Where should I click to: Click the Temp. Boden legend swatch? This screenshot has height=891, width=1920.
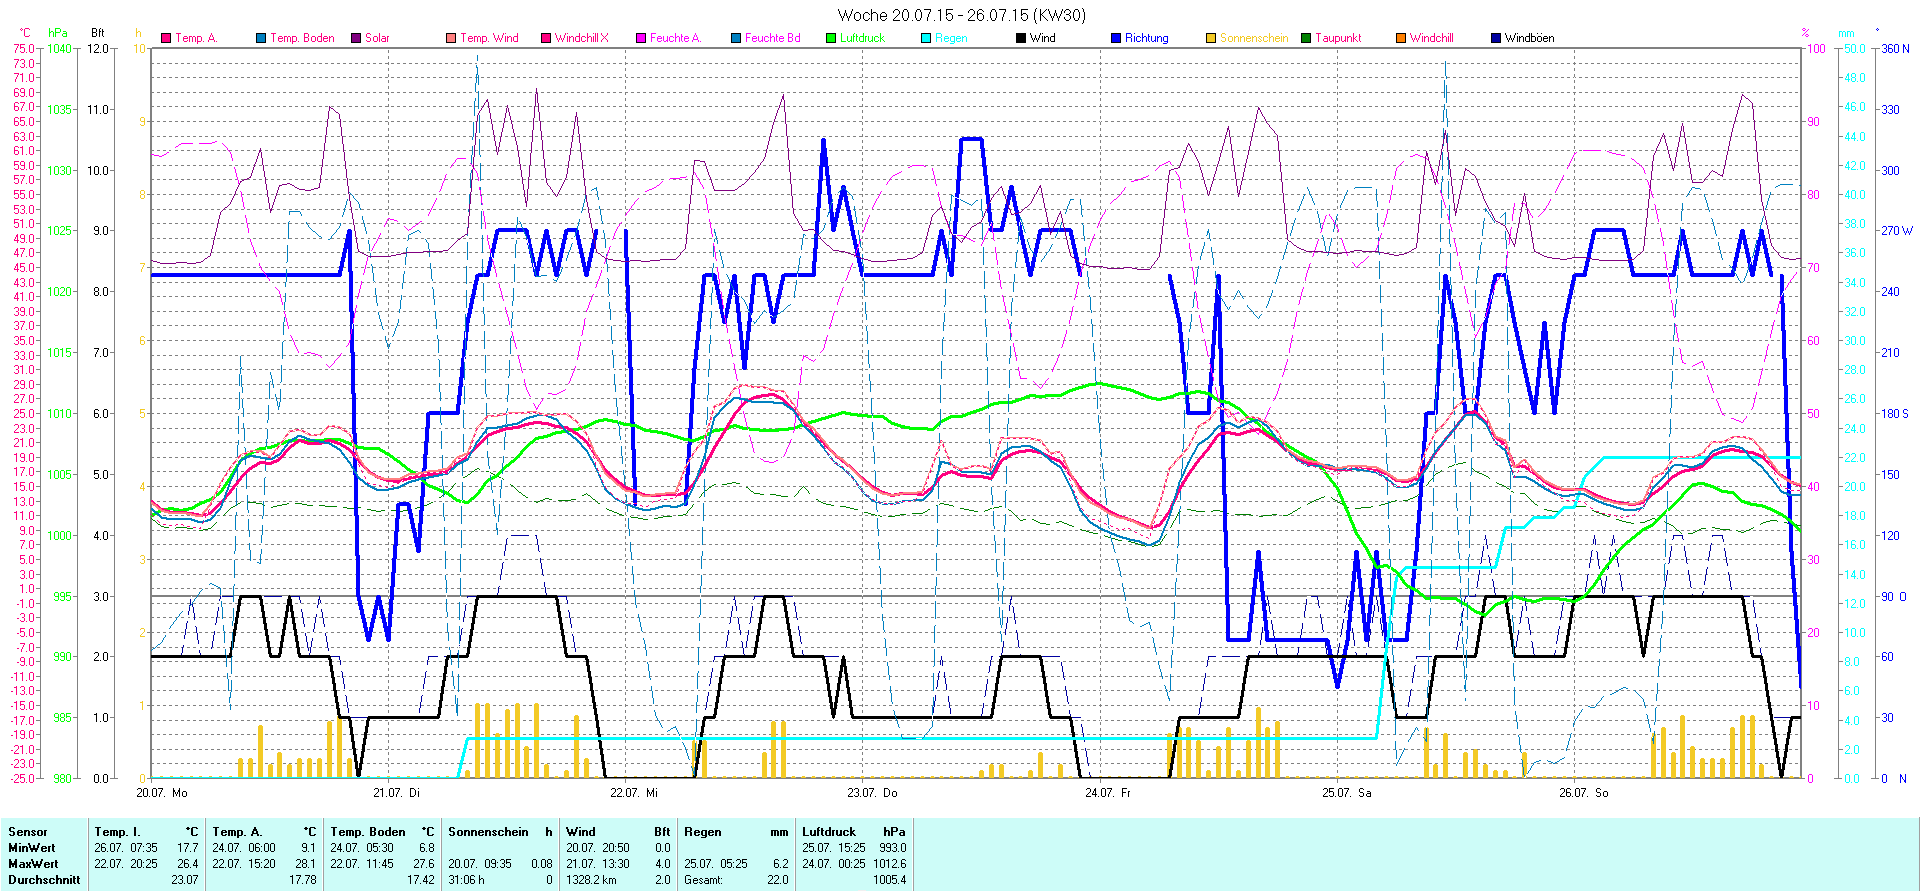(x=261, y=38)
